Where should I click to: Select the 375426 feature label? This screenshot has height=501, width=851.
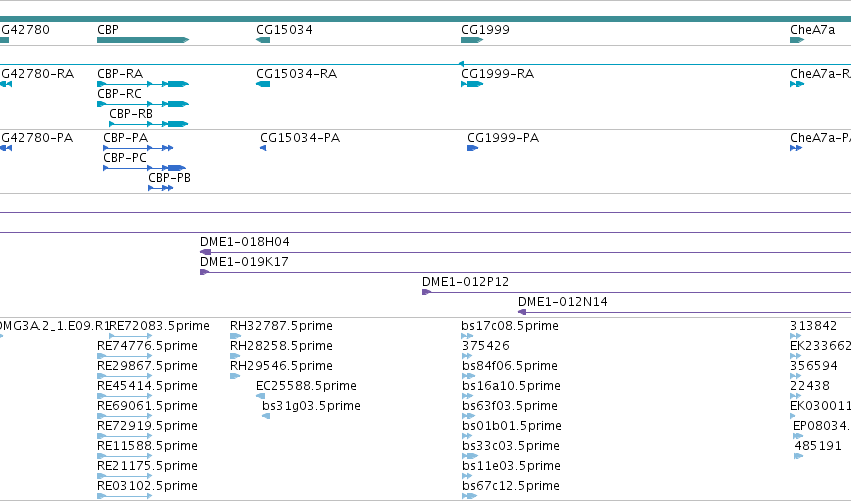(486, 346)
